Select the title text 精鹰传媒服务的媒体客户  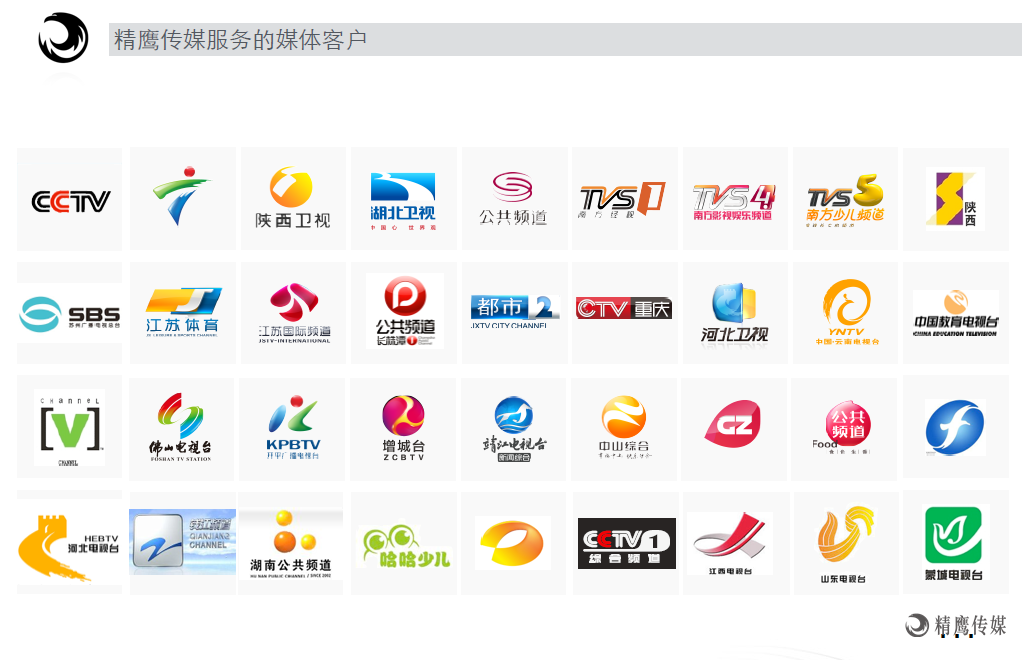pos(241,40)
